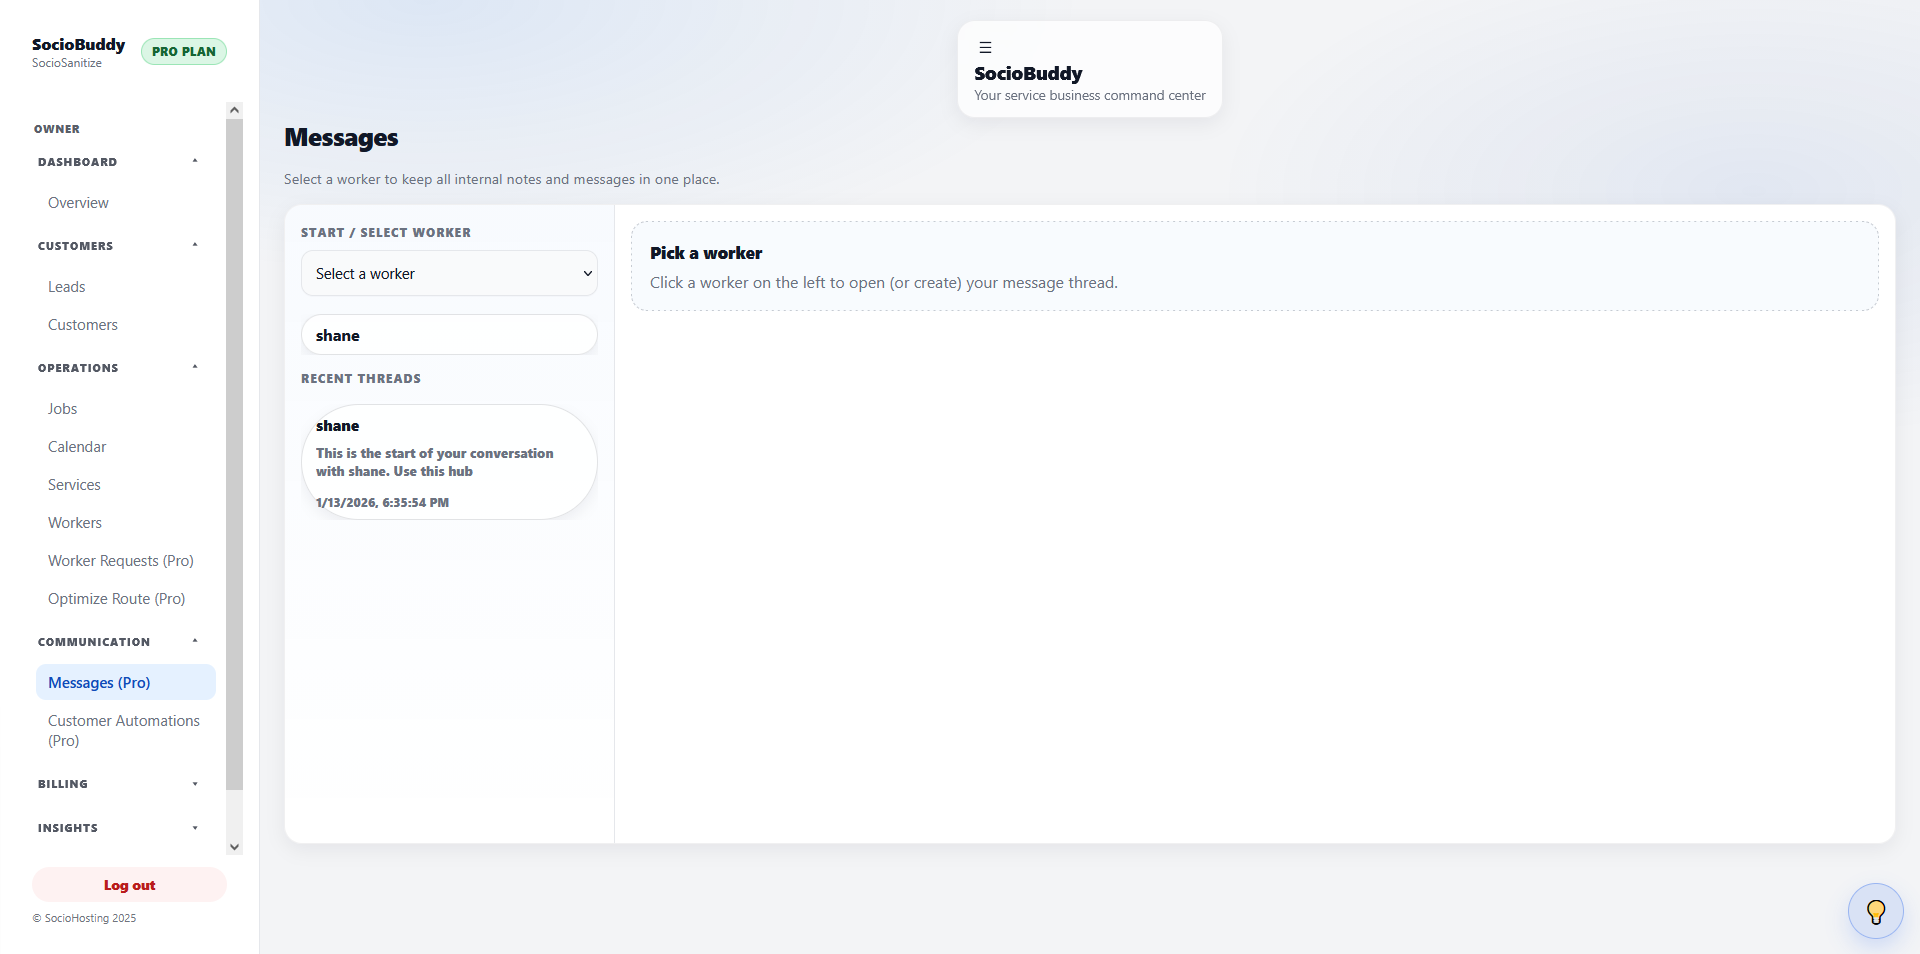
Task: Click the lightbulb help icon
Action: pos(1875,911)
